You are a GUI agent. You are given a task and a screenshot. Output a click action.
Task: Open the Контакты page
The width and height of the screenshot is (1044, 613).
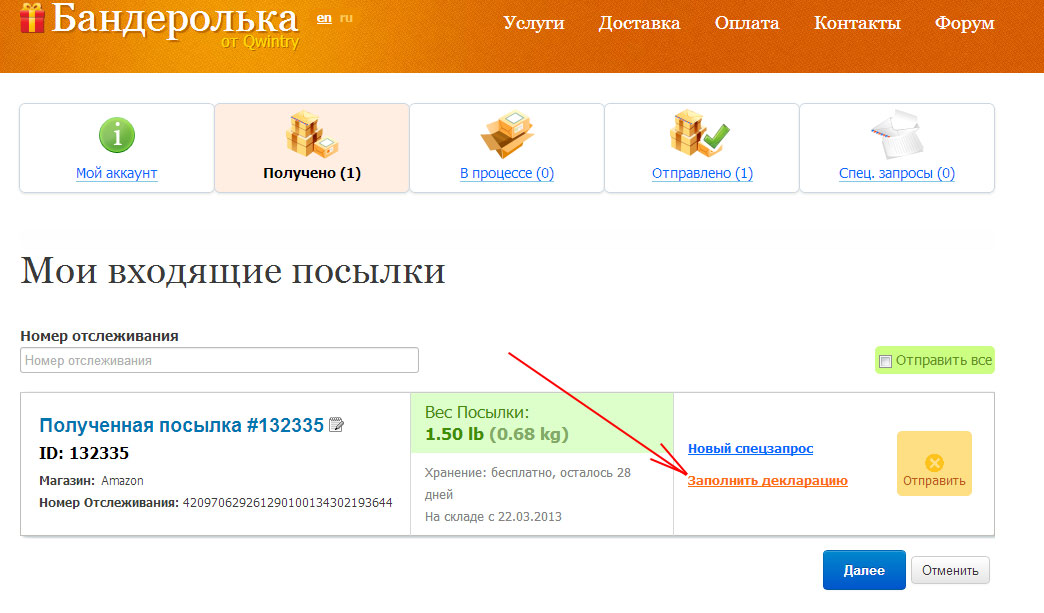857,23
